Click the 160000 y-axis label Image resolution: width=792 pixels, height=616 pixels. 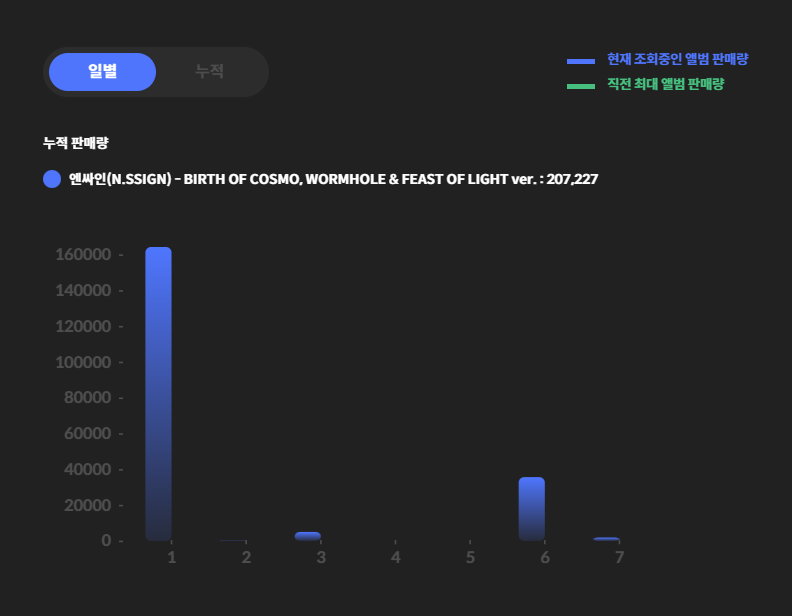83,254
